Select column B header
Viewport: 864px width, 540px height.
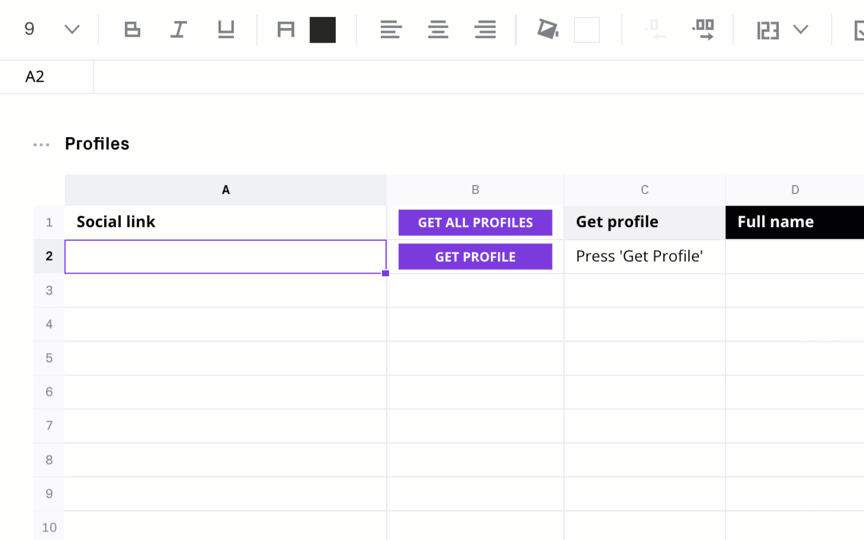point(475,190)
